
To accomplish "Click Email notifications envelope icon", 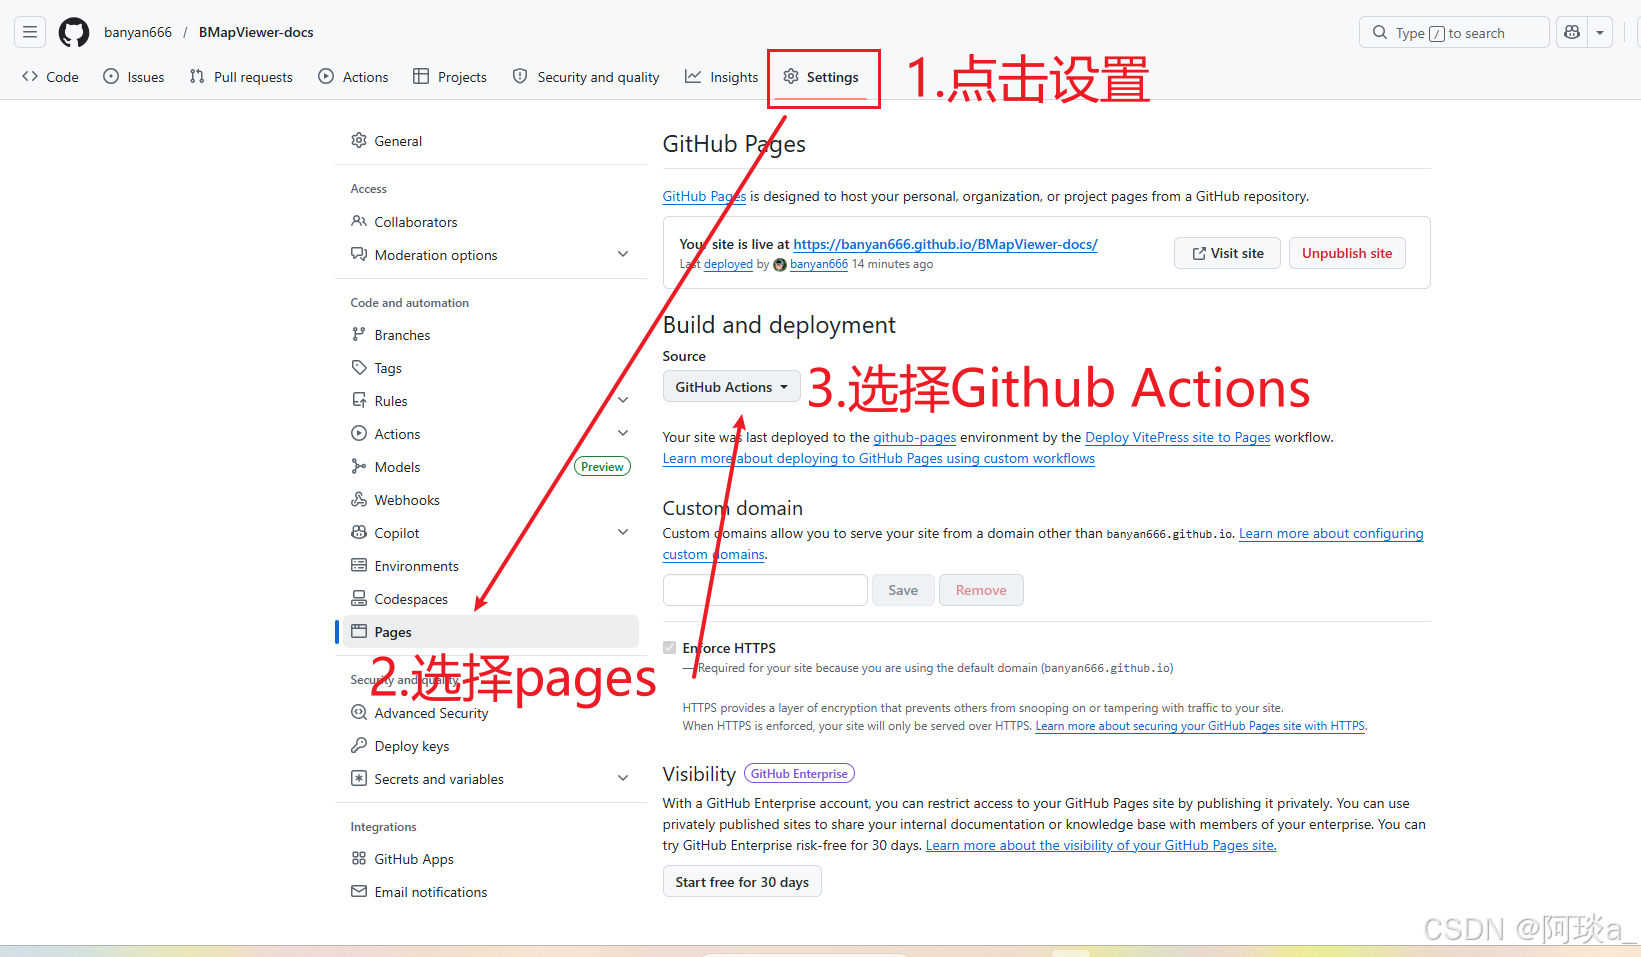I will [359, 892].
